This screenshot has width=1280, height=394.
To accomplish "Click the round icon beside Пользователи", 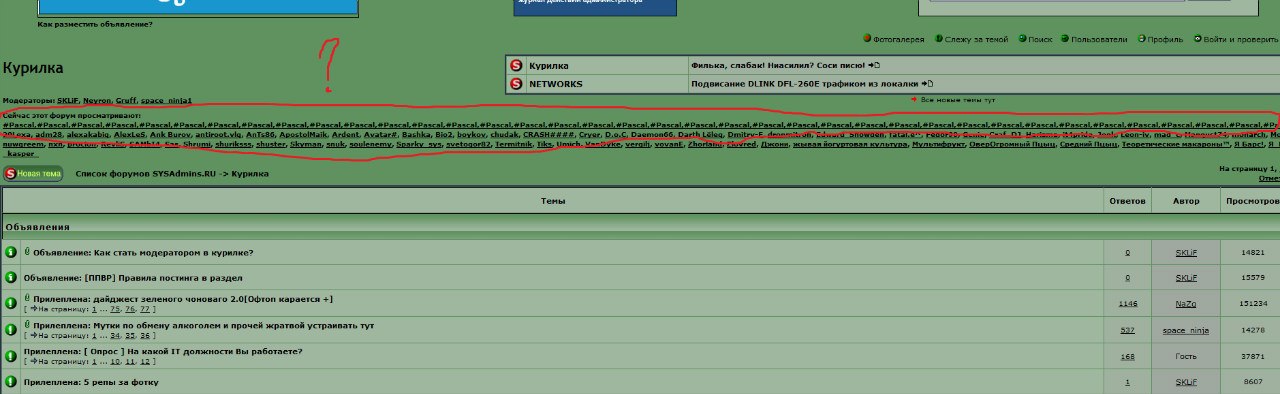I will point(1065,39).
